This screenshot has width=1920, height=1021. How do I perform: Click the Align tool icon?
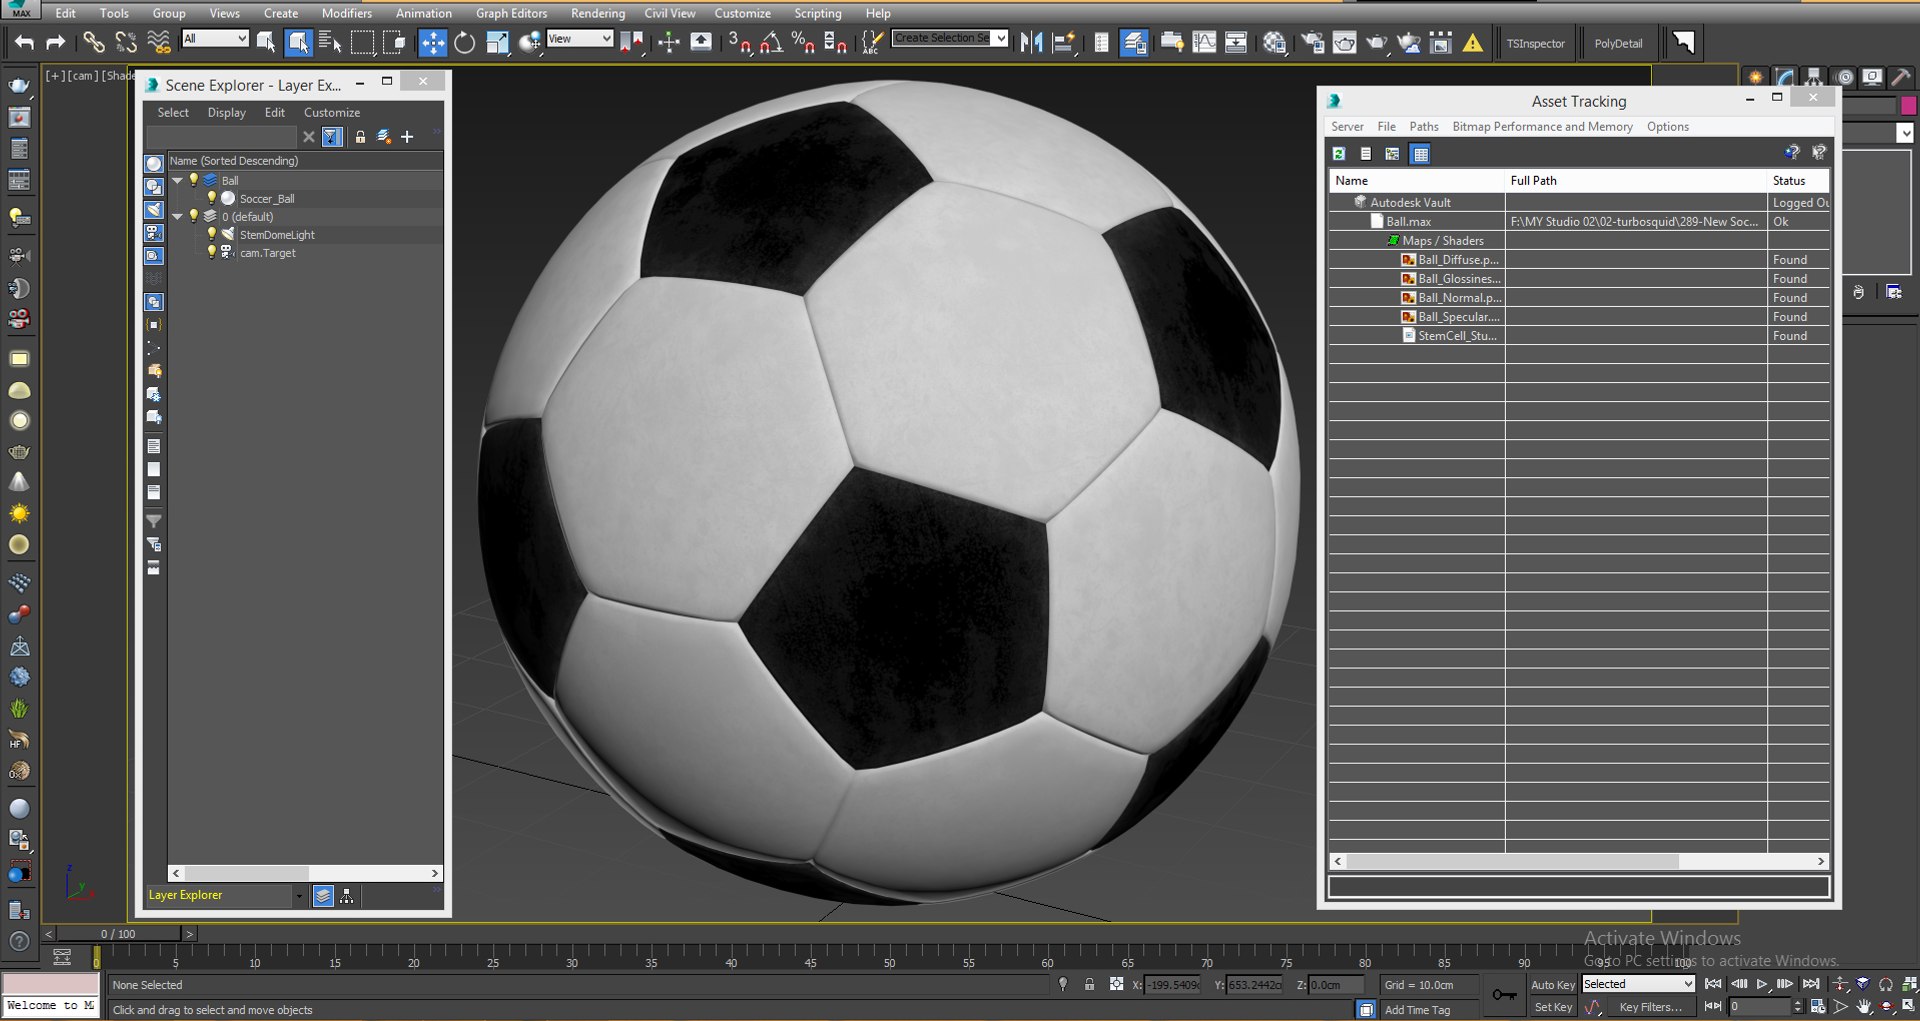(1064, 42)
